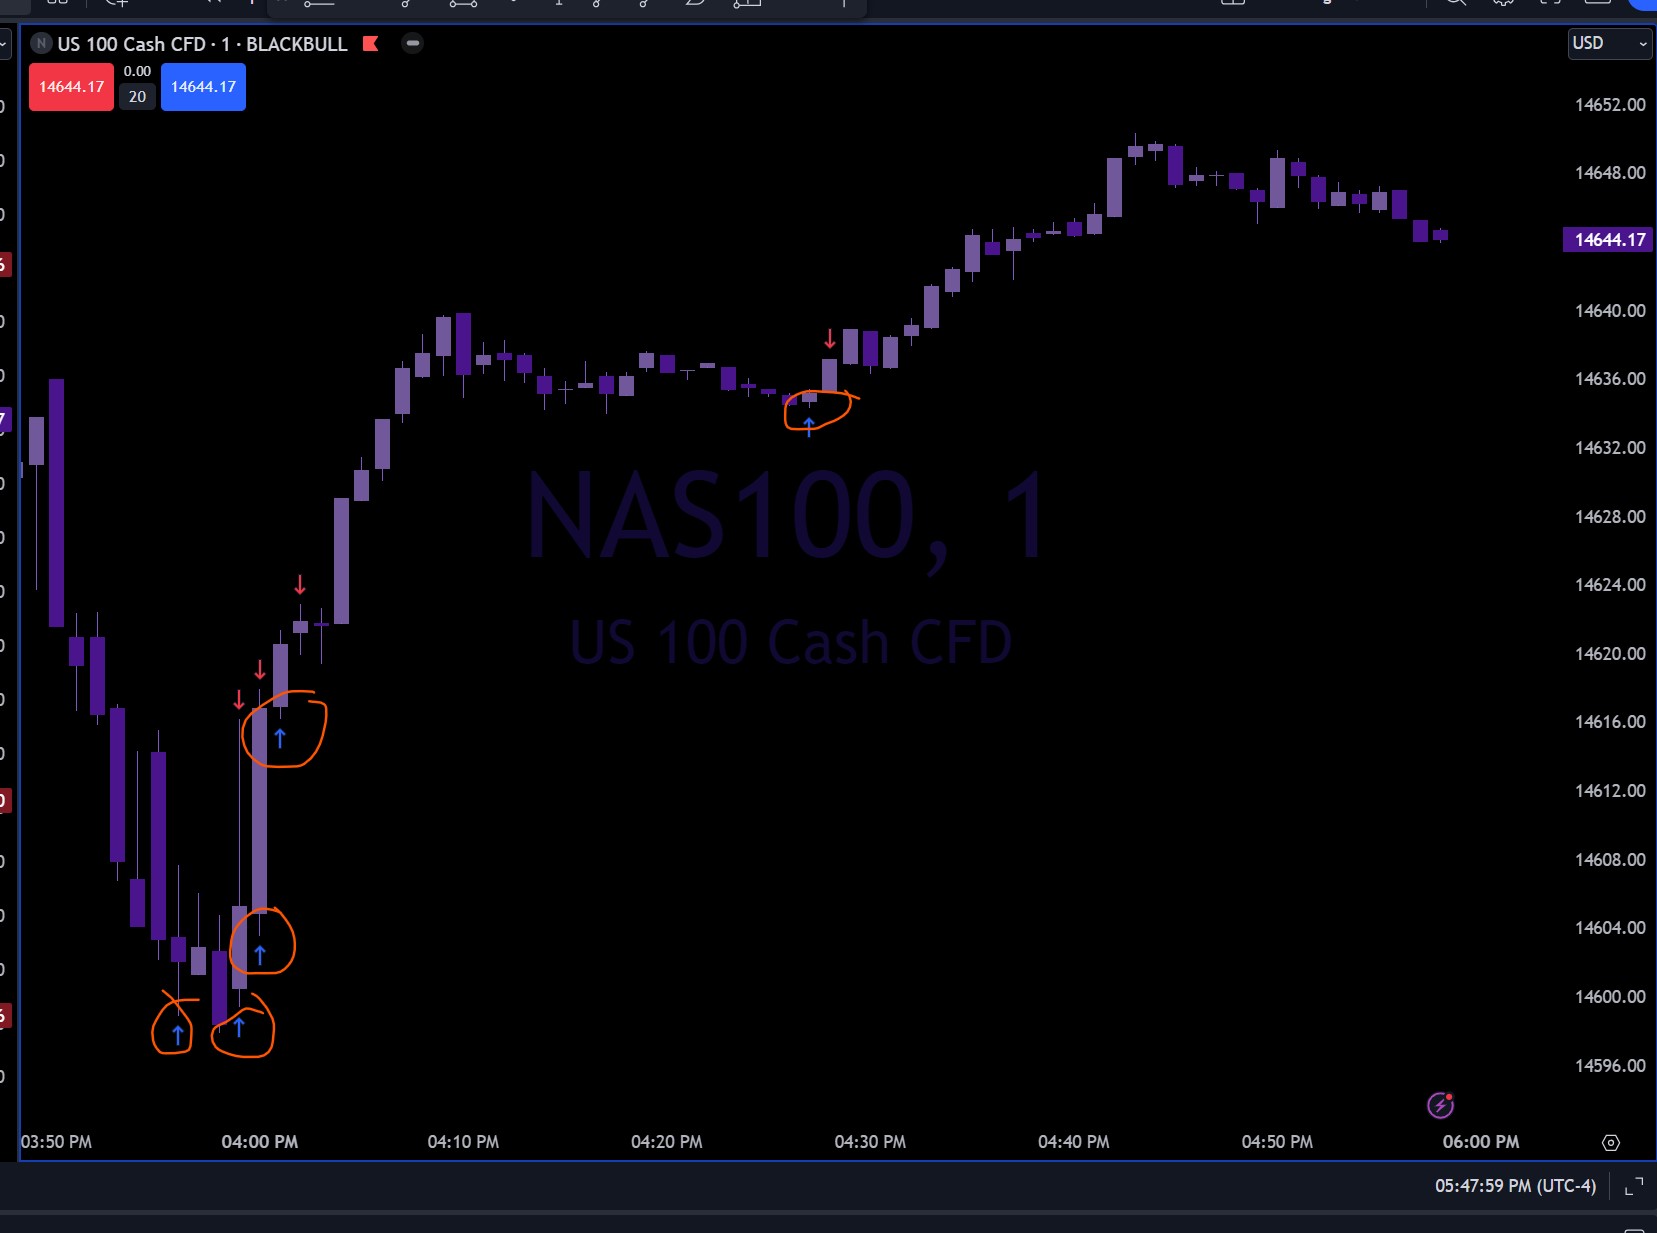Open the USD currency dropdown
1657x1233 pixels.
(x=1609, y=43)
